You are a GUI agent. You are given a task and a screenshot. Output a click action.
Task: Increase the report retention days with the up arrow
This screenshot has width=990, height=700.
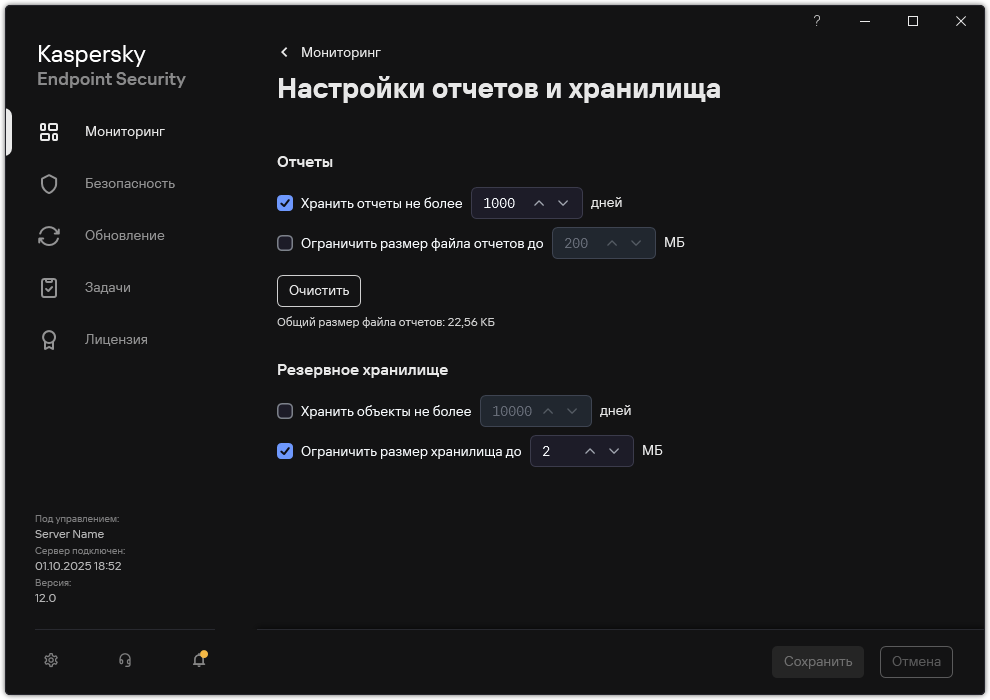[x=540, y=203]
